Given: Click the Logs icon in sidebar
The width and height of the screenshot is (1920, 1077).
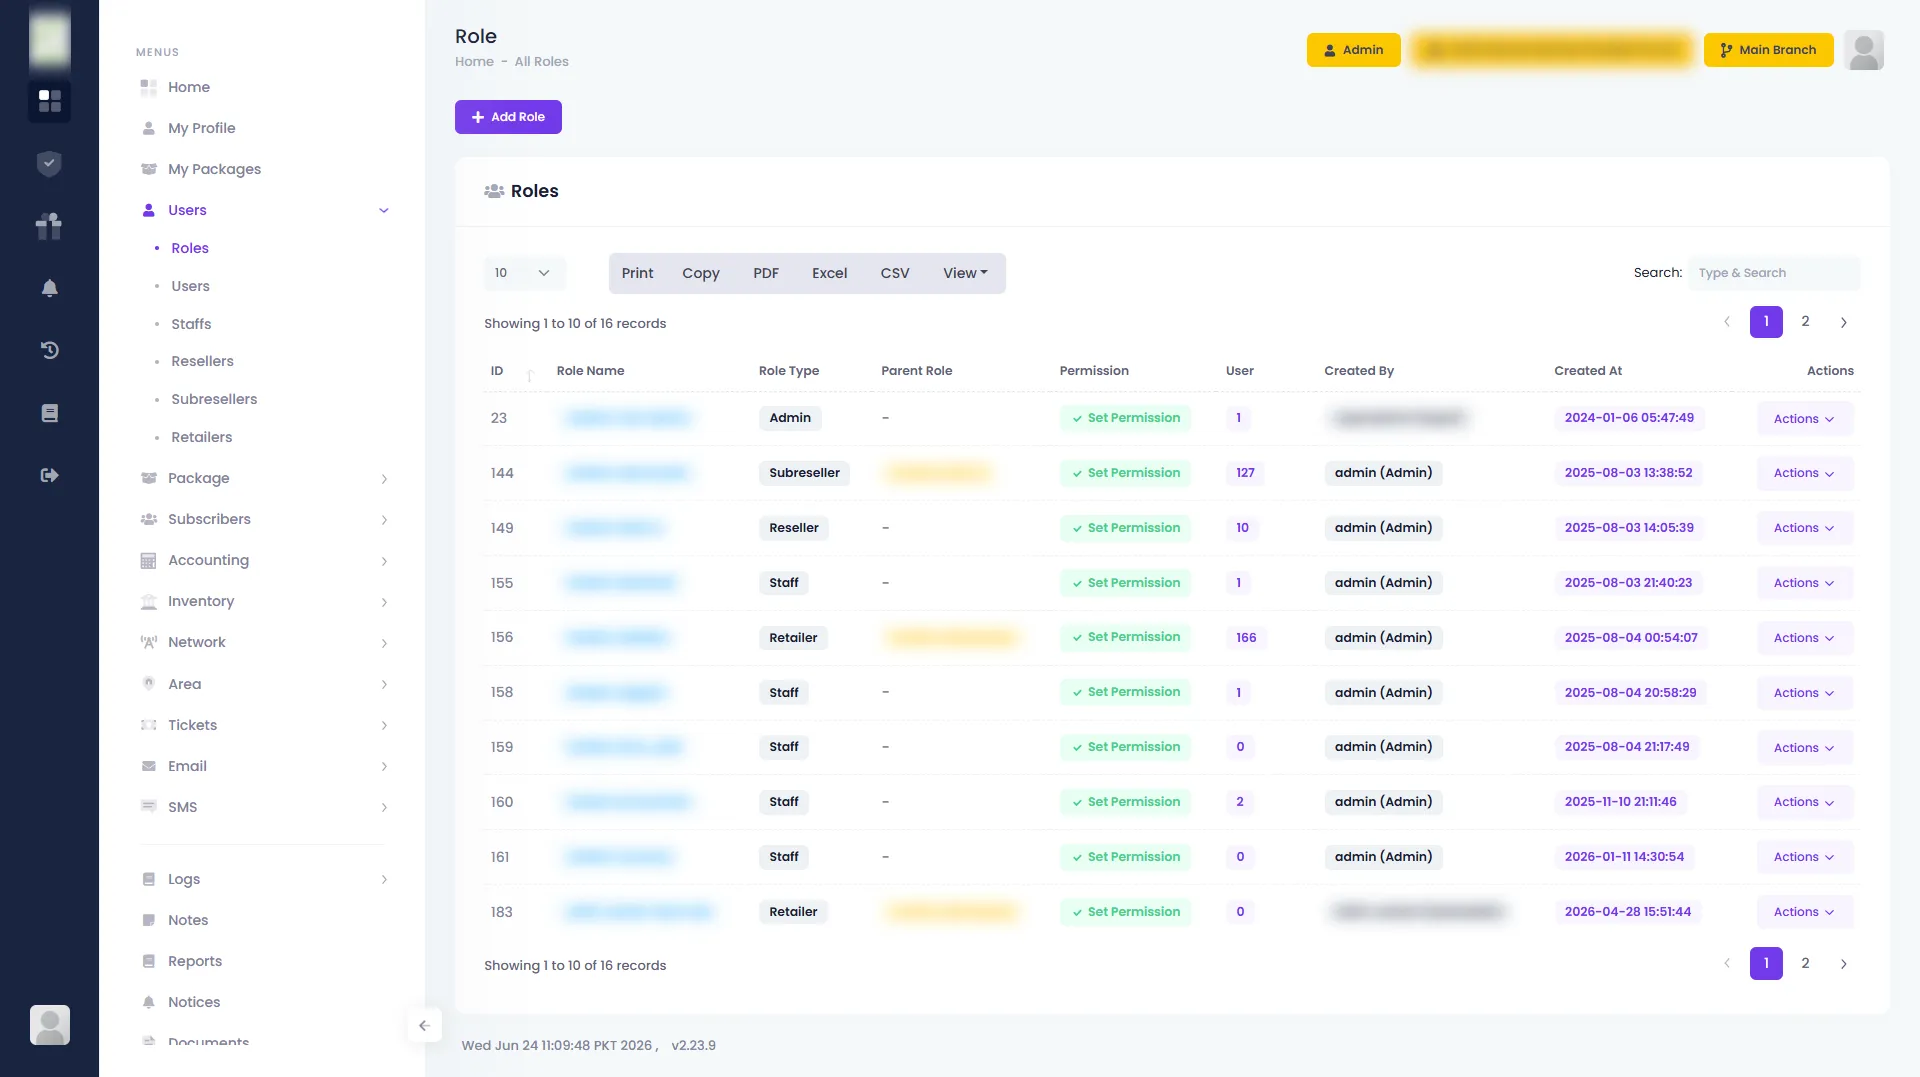Looking at the screenshot, I should pyautogui.click(x=149, y=879).
